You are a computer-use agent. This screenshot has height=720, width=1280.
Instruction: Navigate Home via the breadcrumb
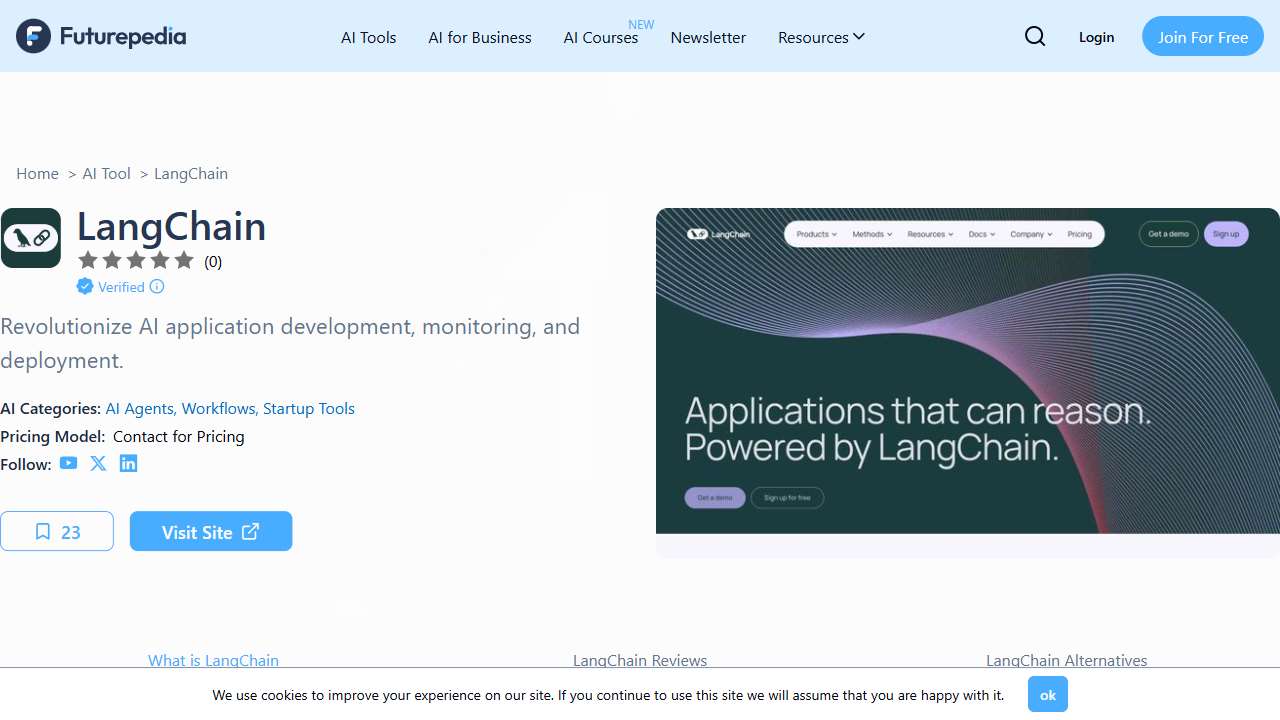pos(37,173)
